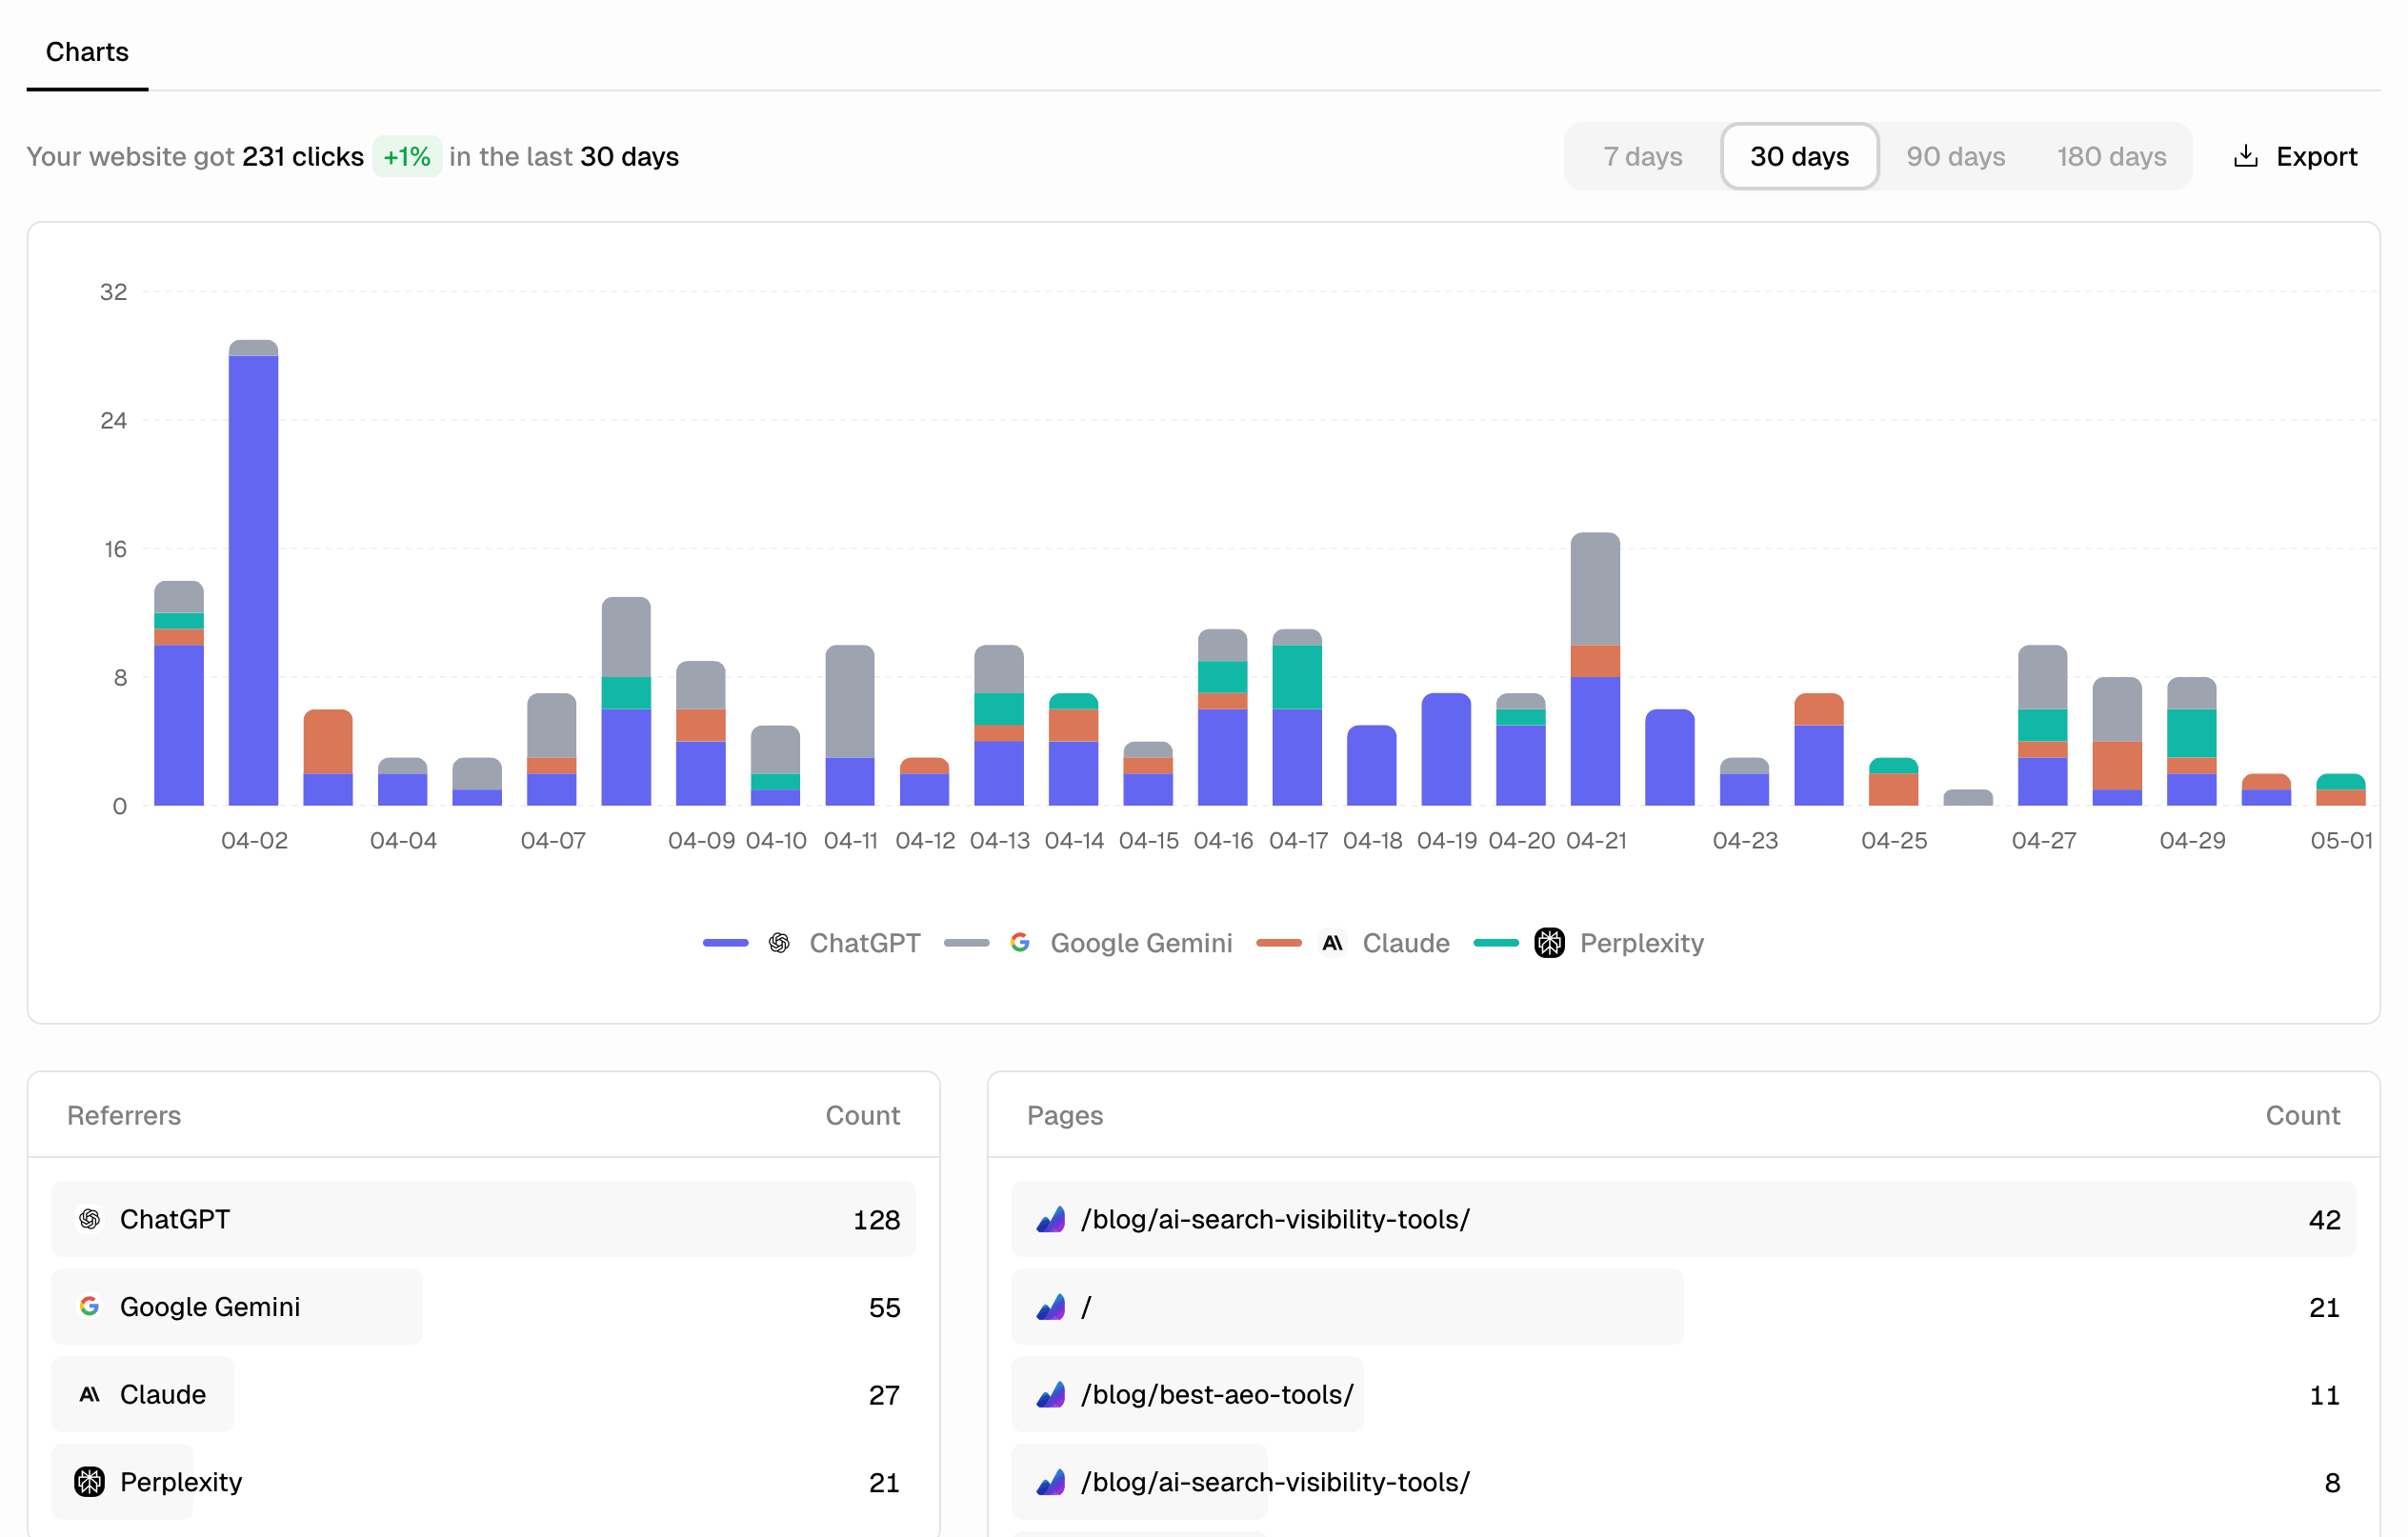
Task: Click the Perplexity icon in chart legend
Action: 1549,943
